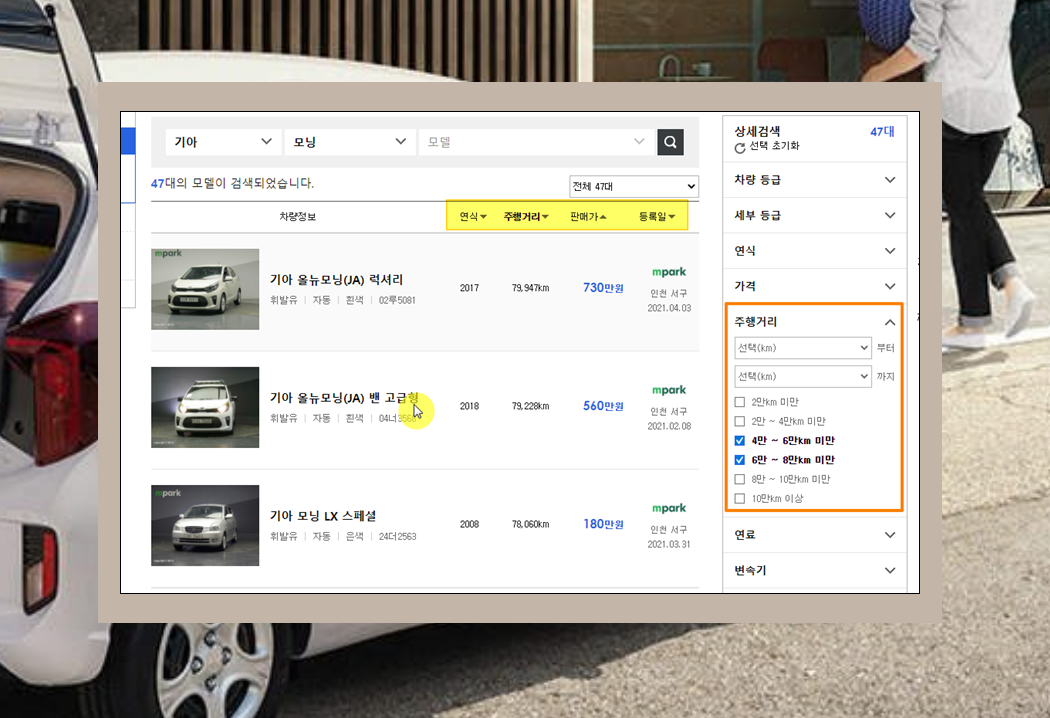Open the empty 모델 dropdown
Viewport: 1050px width, 718px height.
[536, 142]
